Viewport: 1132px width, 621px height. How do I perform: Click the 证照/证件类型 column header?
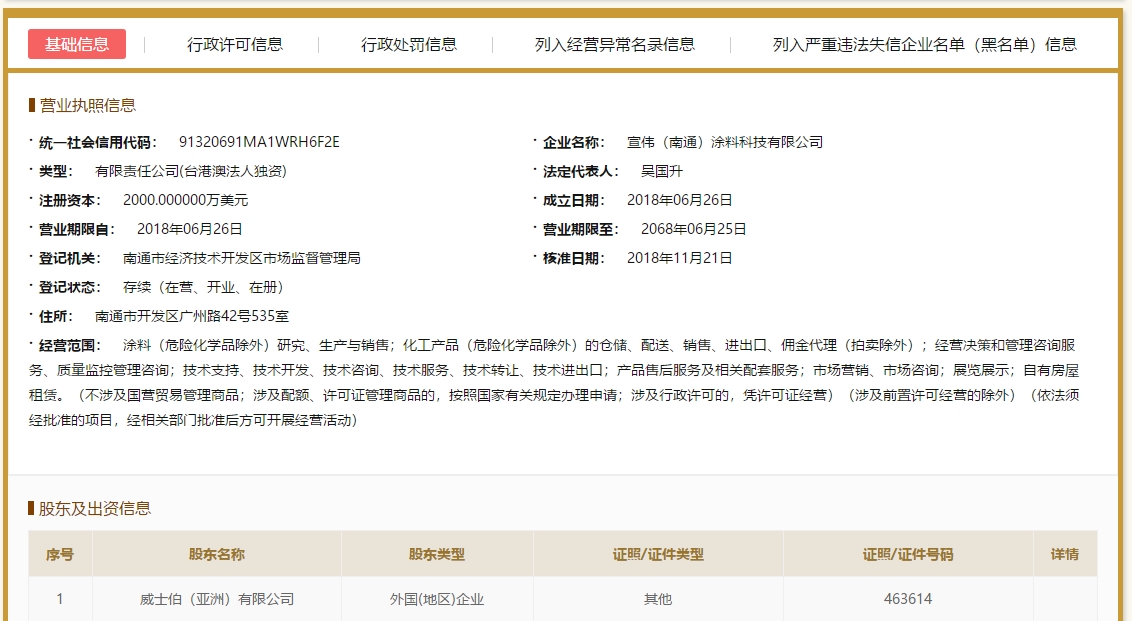click(x=658, y=554)
